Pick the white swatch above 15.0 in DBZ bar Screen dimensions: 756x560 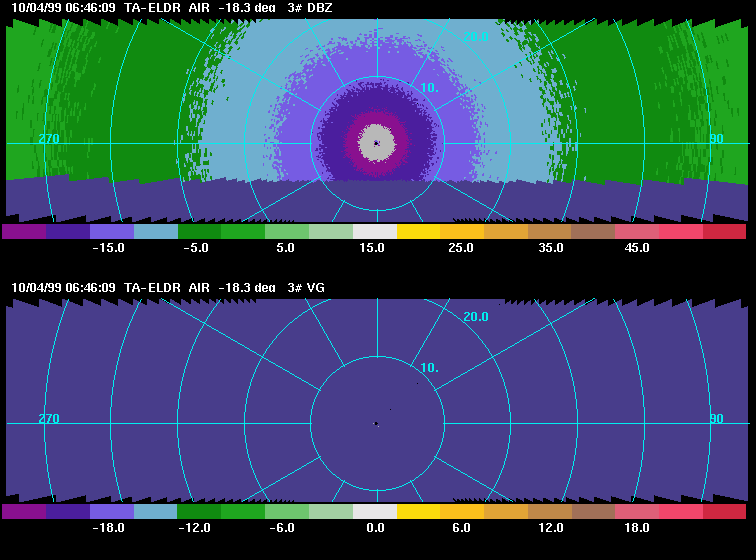pos(375,232)
